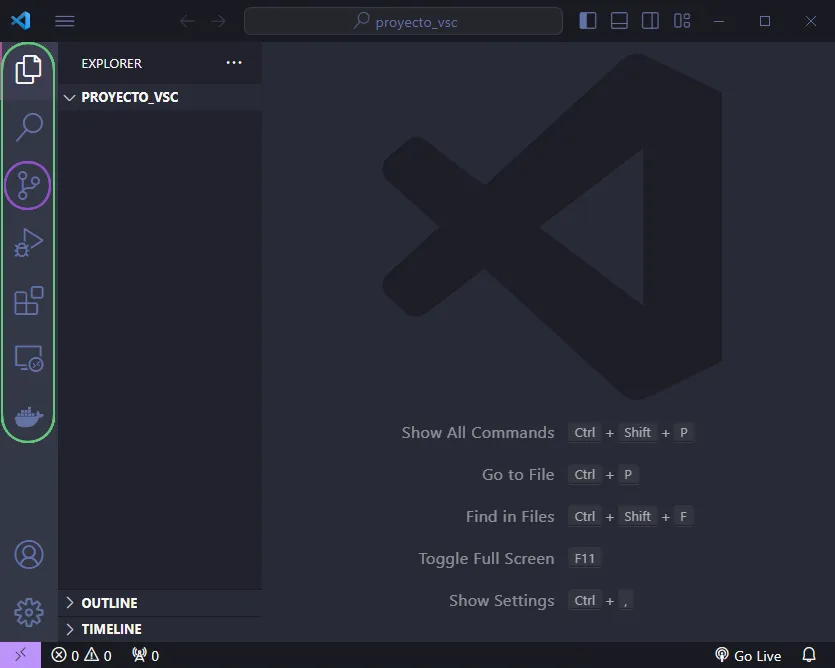This screenshot has height=668, width=835.
Task: Toggle the Secondary Side Bar layout button
Action: [x=650, y=21]
